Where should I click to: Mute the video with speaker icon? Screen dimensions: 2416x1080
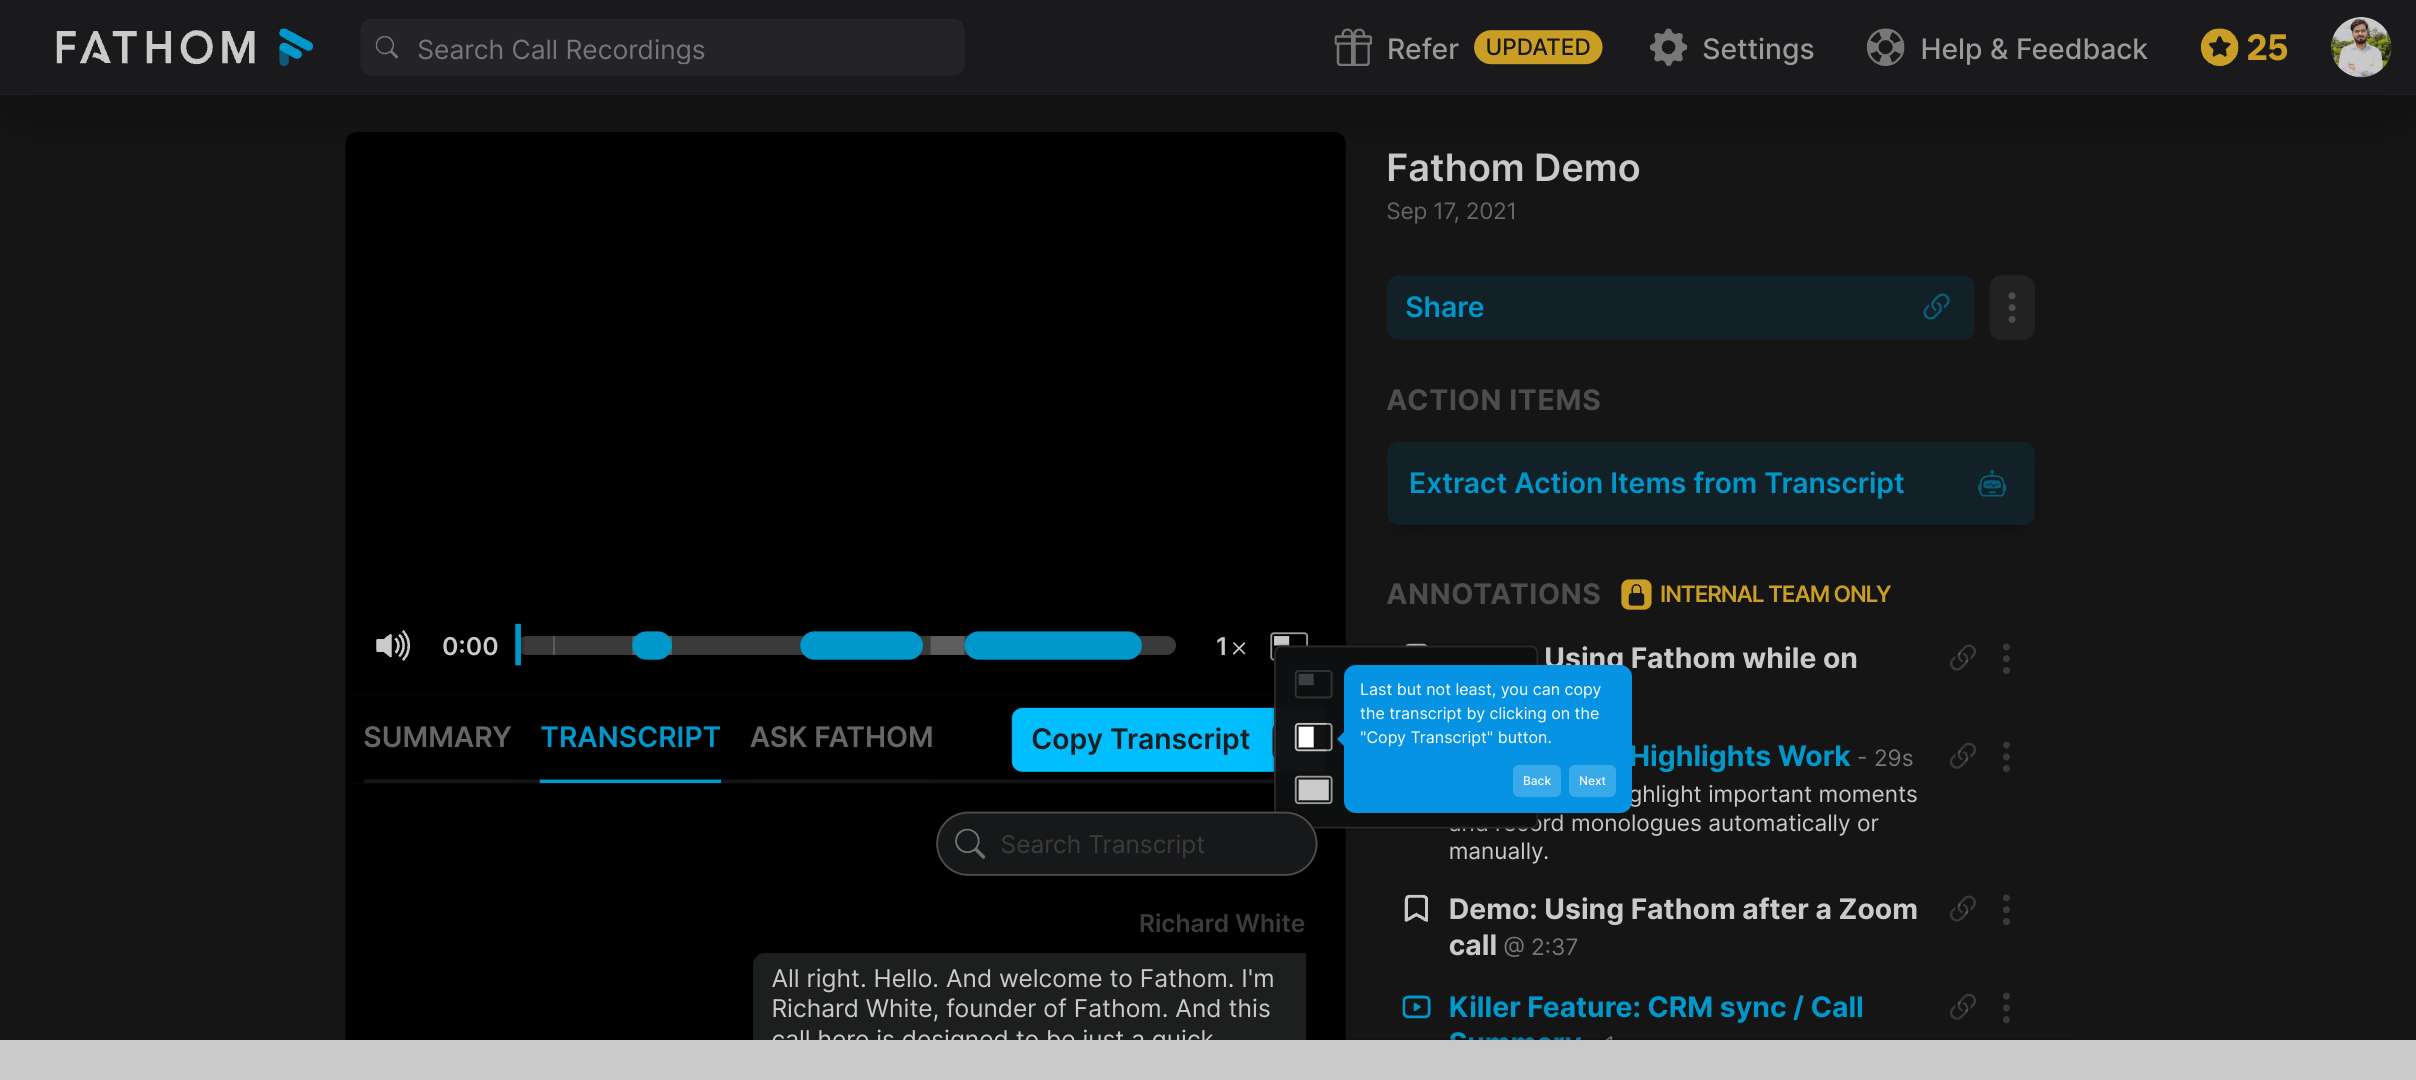pos(393,646)
